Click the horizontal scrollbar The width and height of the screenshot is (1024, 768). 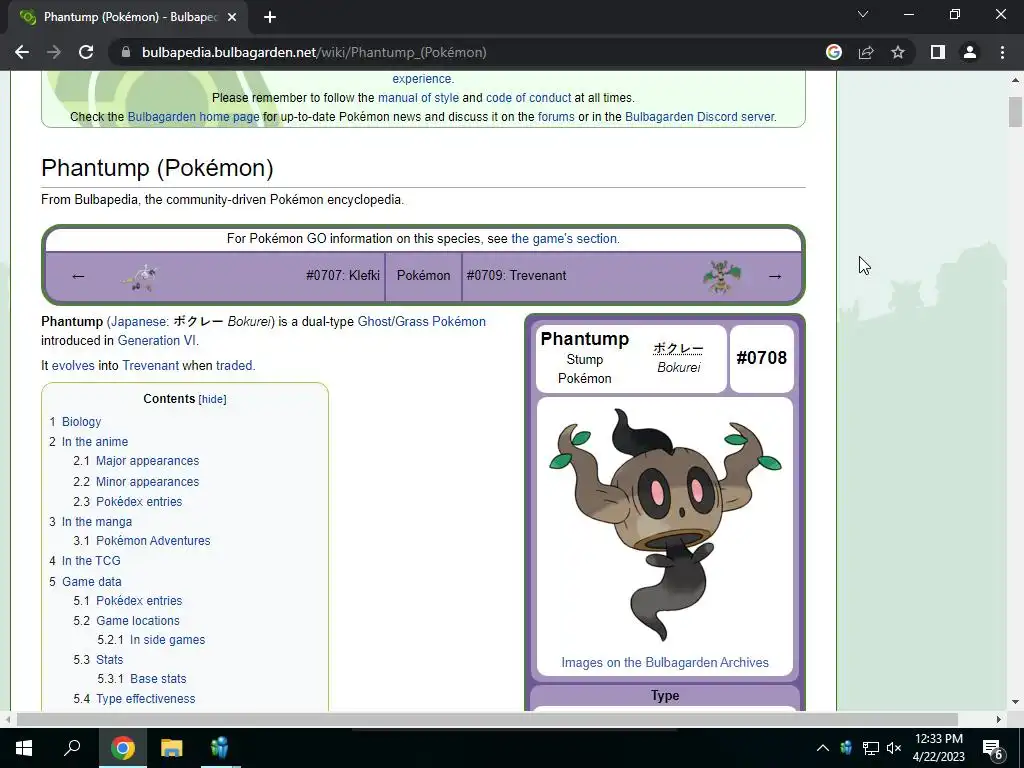coord(487,719)
